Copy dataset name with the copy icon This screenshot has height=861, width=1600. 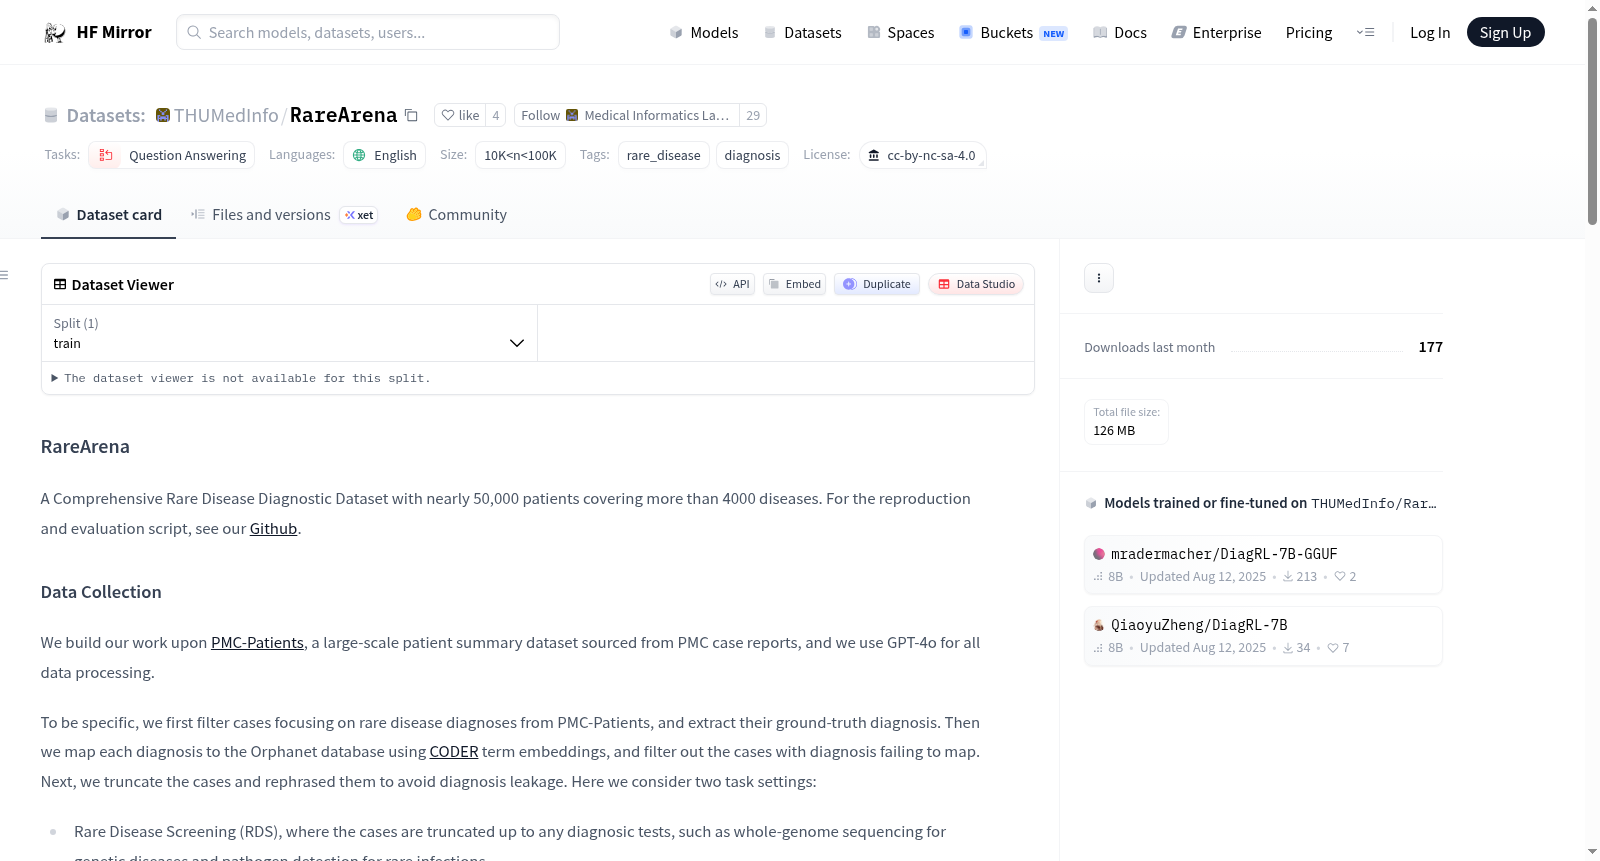(411, 116)
